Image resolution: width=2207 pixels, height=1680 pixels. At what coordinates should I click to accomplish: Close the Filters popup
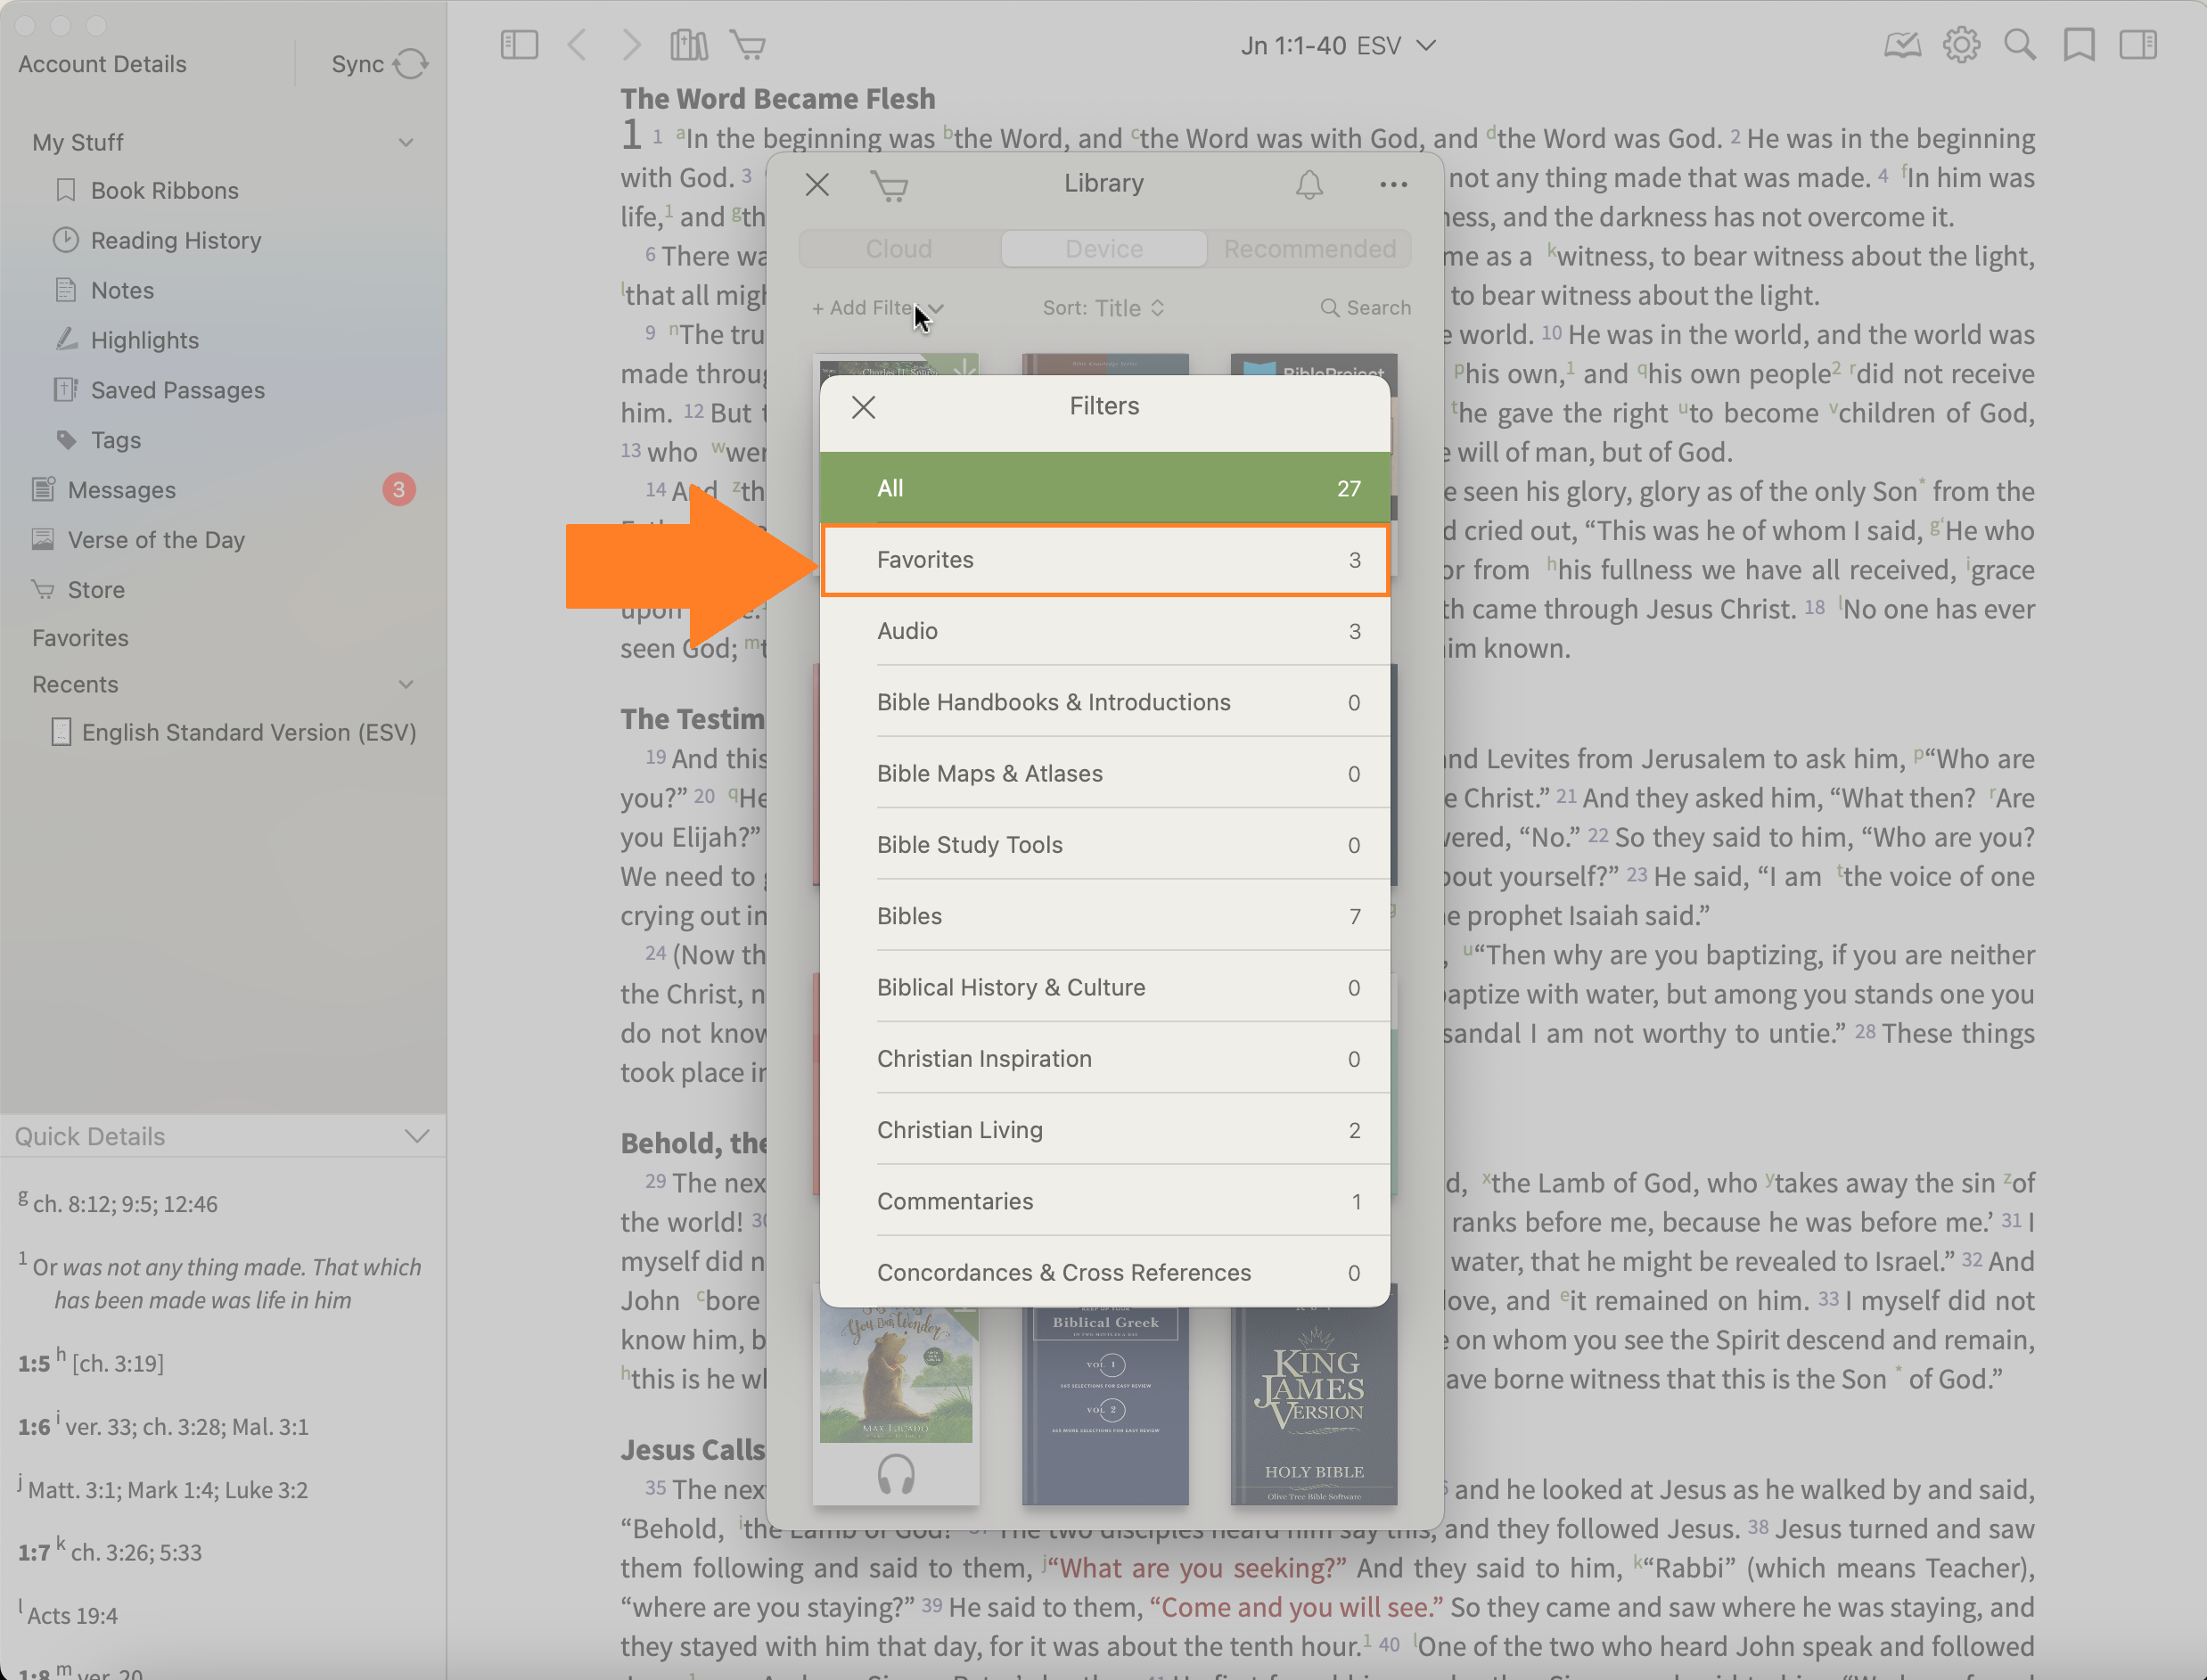coord(863,407)
